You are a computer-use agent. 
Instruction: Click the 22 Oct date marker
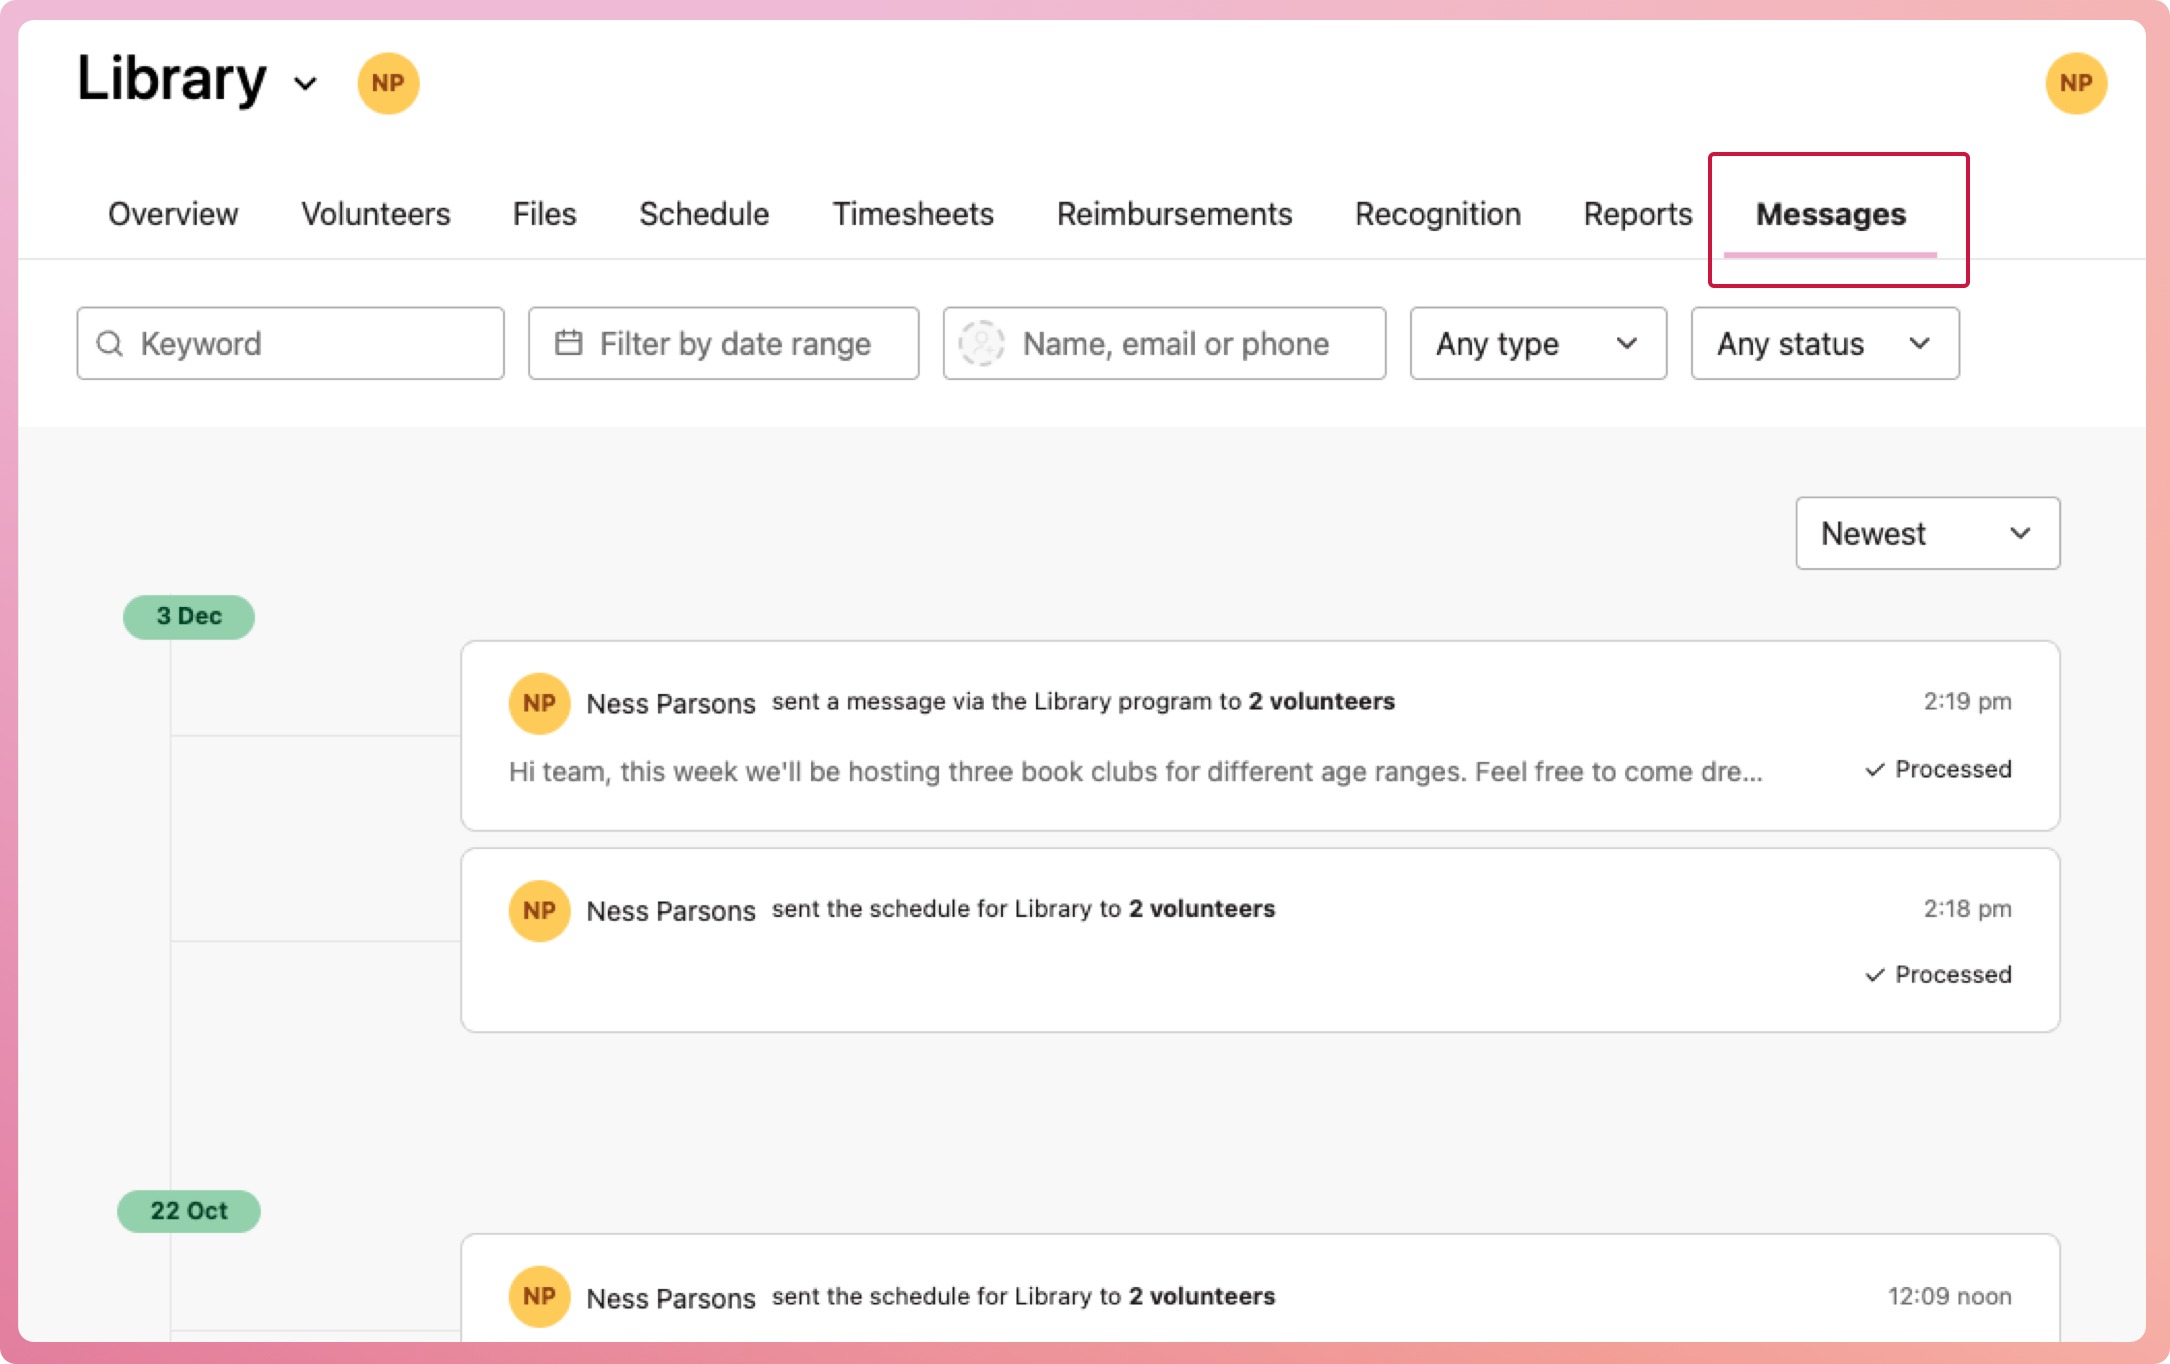(x=189, y=1211)
